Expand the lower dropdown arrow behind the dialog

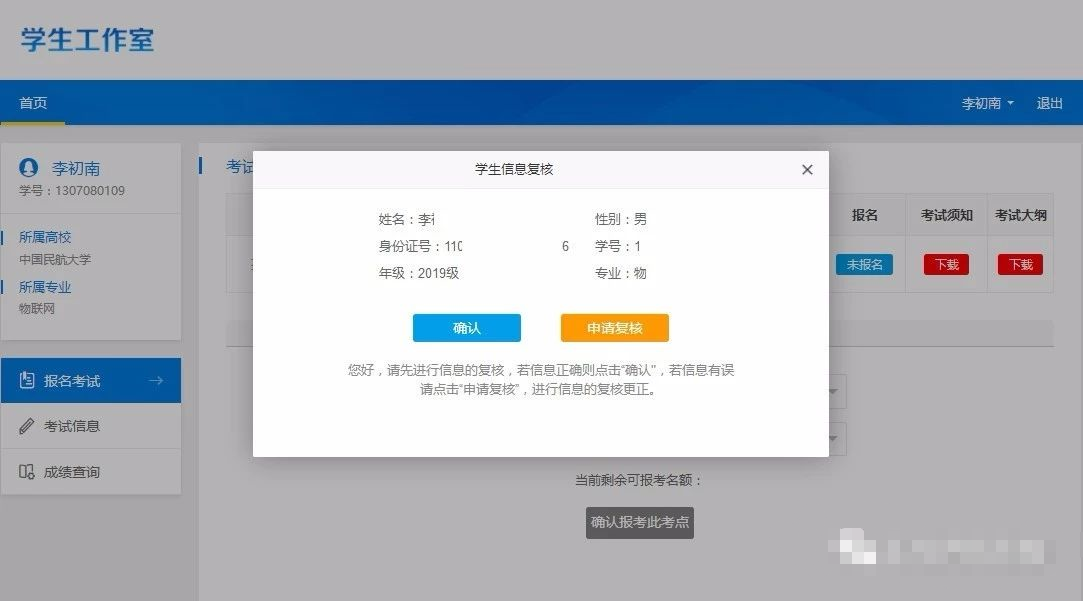click(x=834, y=439)
